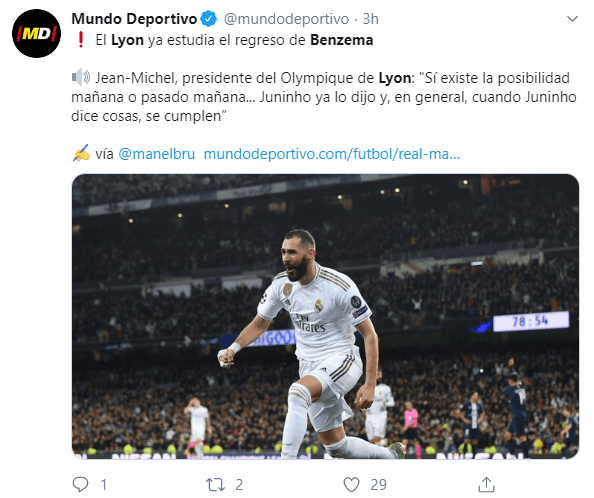
Task: Click the speaker emoji before Jean-Michel
Action: pos(81,78)
